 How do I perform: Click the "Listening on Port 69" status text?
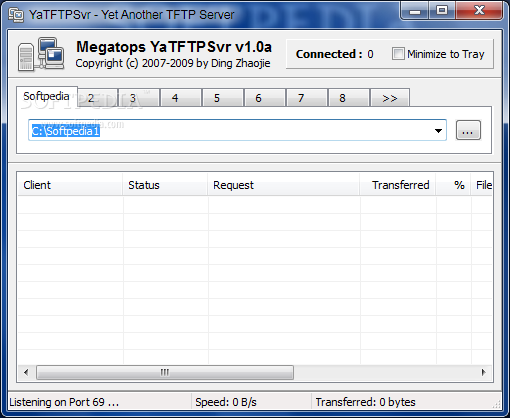(64, 402)
